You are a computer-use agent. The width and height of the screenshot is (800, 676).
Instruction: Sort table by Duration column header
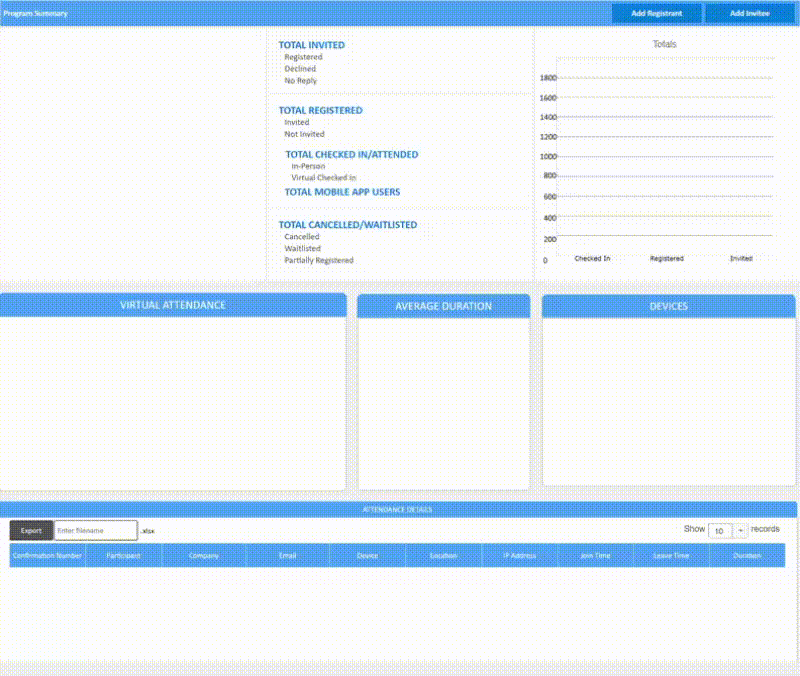click(x=747, y=555)
